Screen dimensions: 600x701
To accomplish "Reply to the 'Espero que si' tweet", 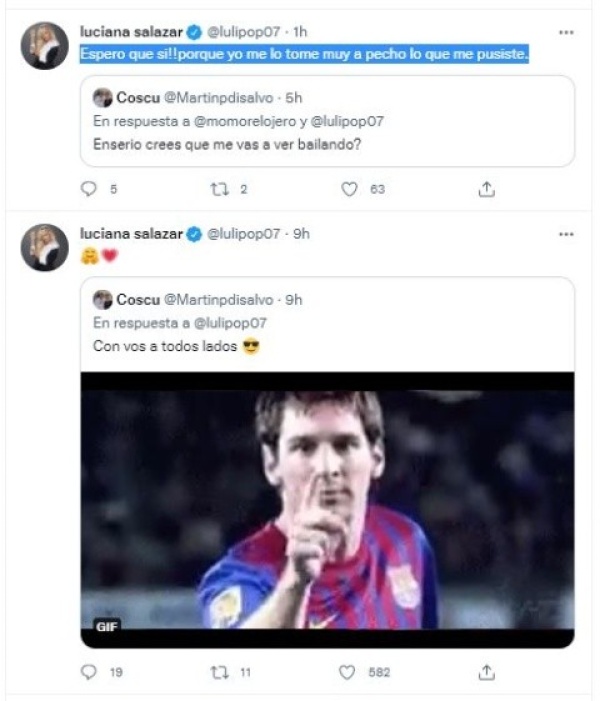I will (x=90, y=189).
